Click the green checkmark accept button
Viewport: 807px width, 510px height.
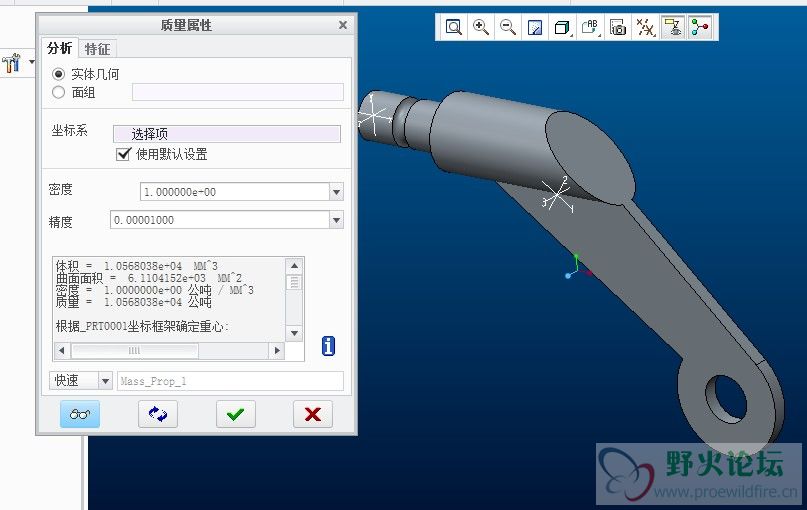(x=236, y=414)
